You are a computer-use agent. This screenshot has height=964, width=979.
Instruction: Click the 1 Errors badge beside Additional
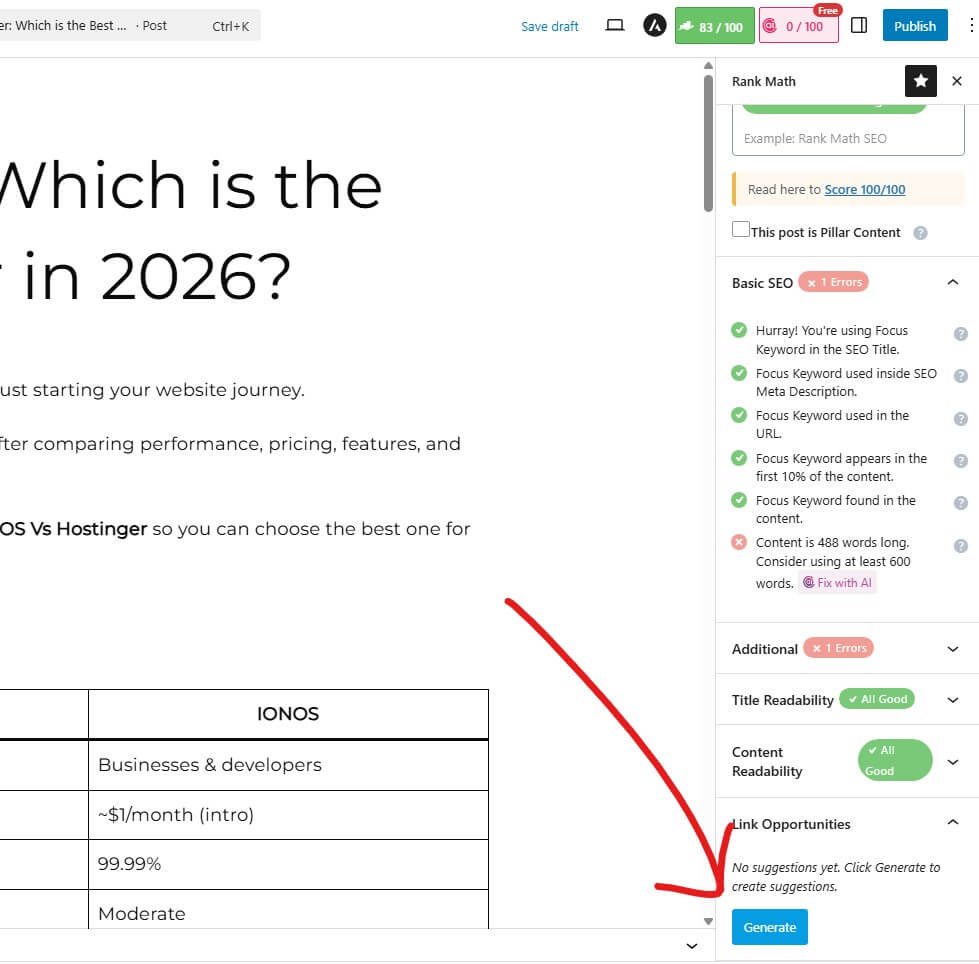[839, 648]
